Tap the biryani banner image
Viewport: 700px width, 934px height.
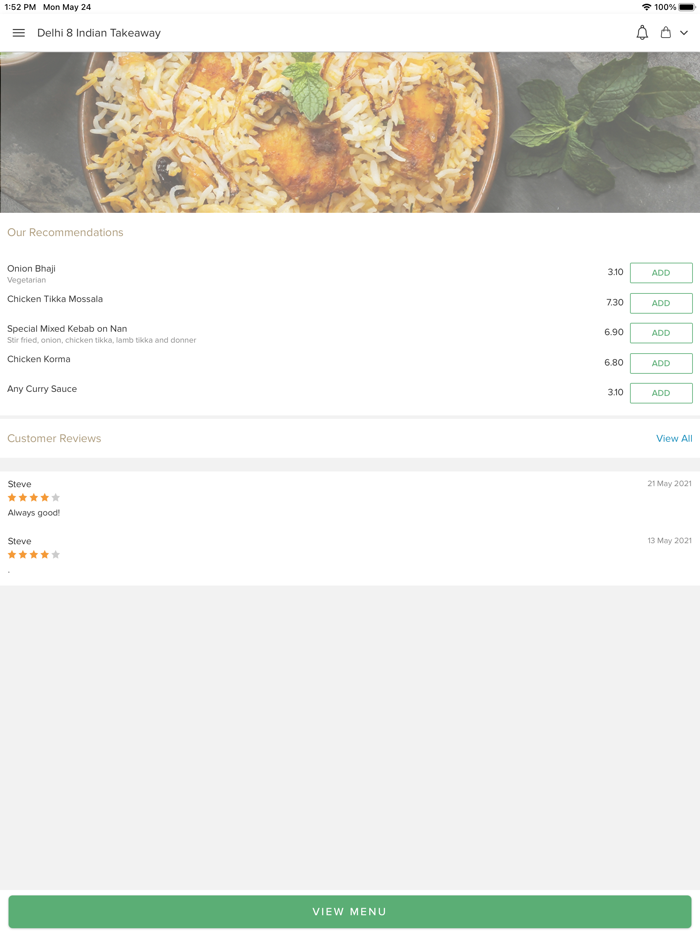(350, 132)
